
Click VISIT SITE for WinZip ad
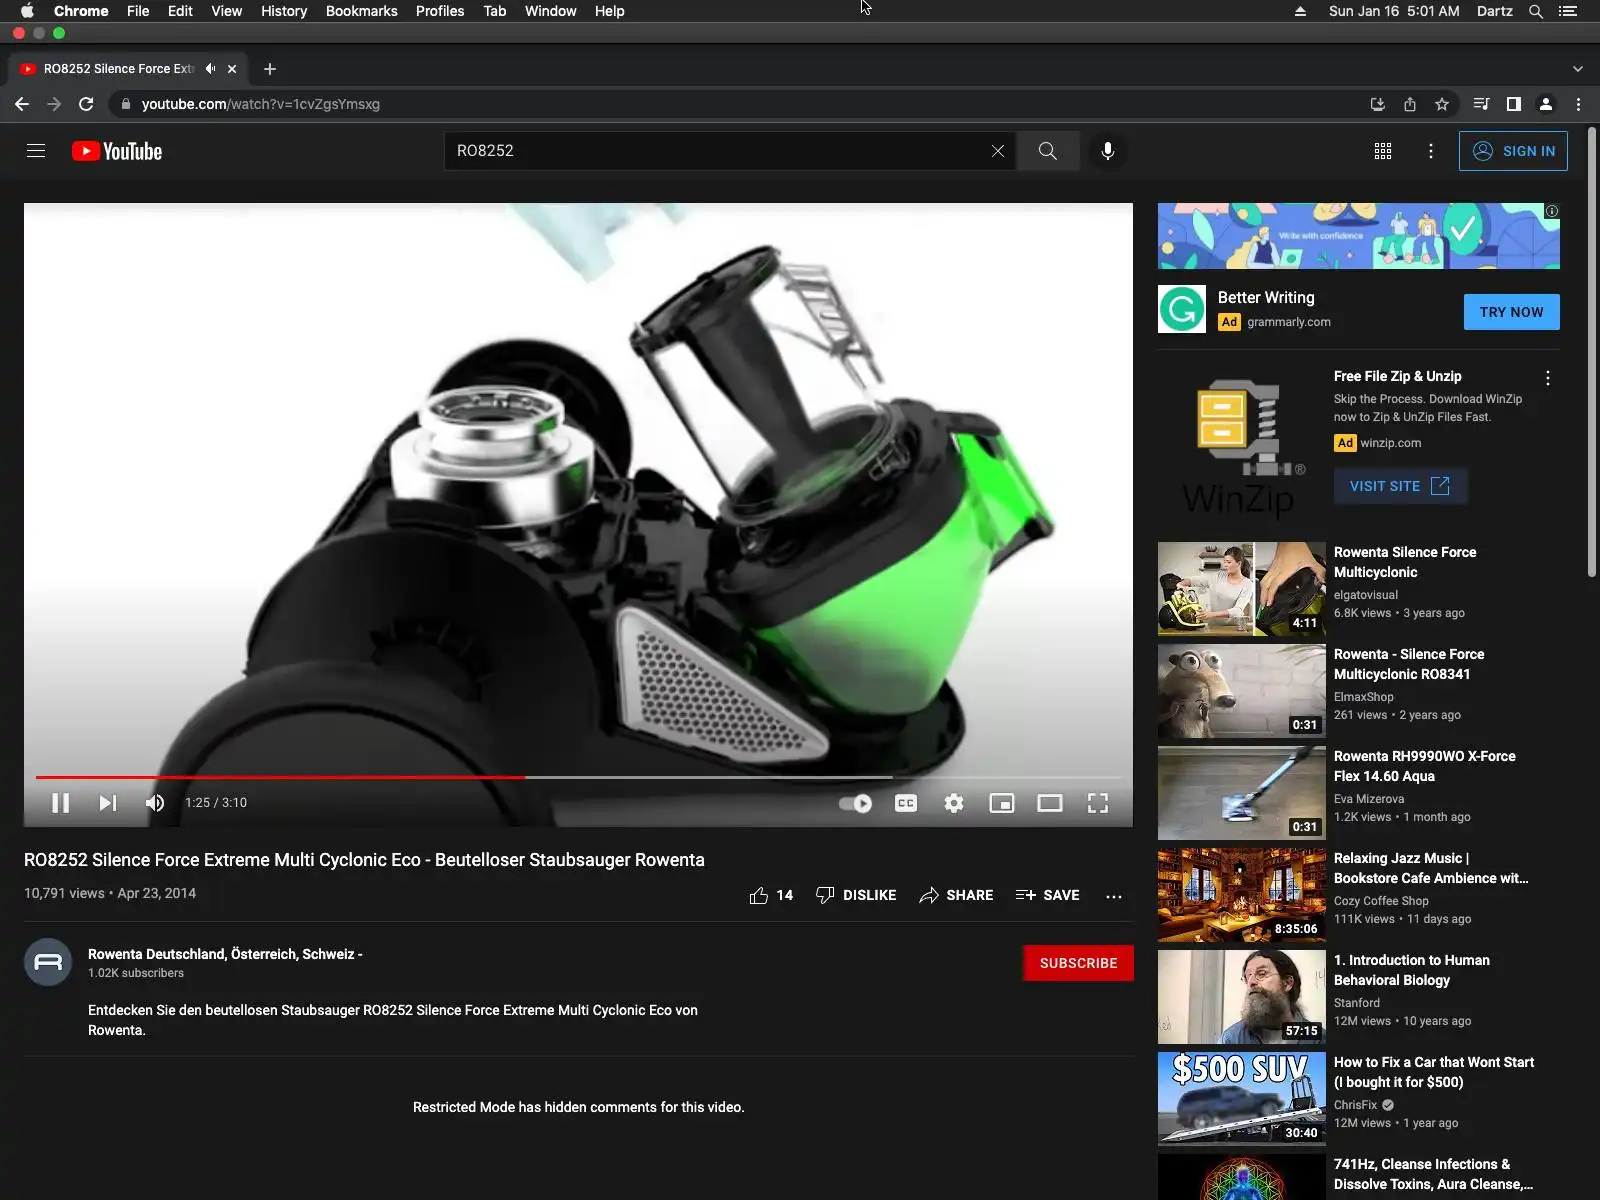pyautogui.click(x=1400, y=486)
